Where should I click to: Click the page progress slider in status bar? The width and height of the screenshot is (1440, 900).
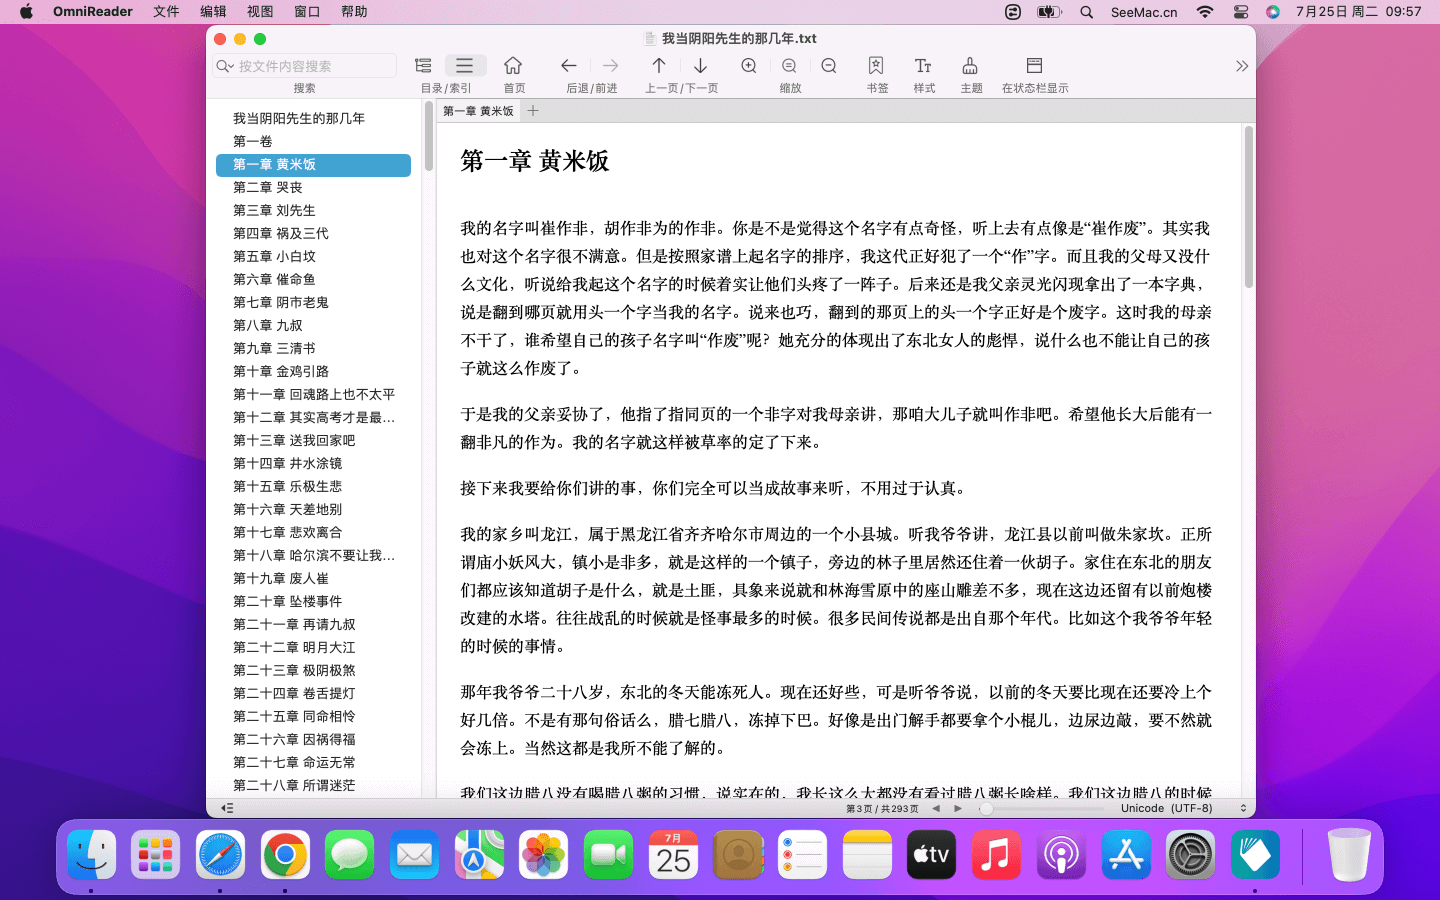tap(1040, 808)
